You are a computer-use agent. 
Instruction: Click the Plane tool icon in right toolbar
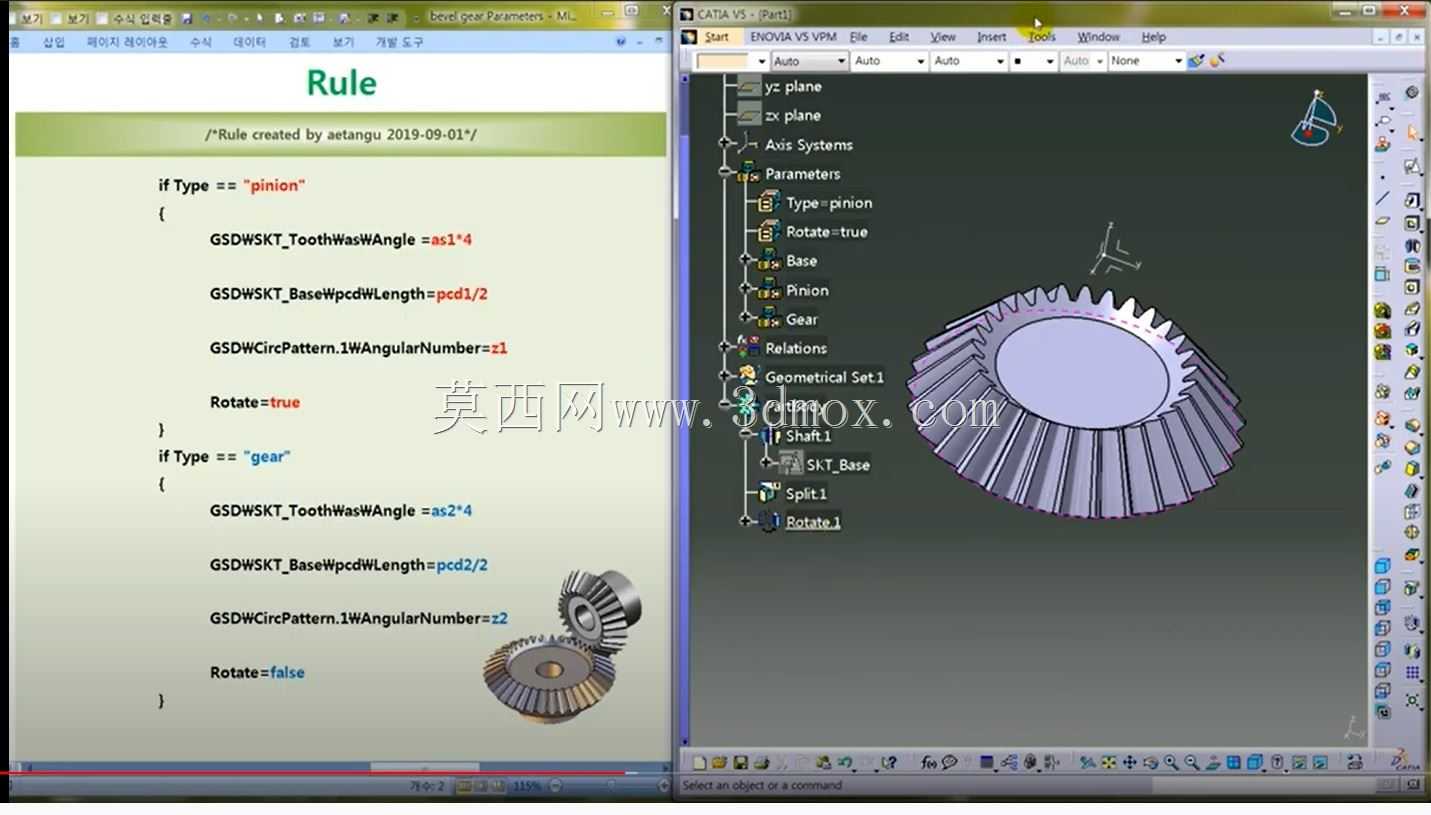click(x=1383, y=221)
